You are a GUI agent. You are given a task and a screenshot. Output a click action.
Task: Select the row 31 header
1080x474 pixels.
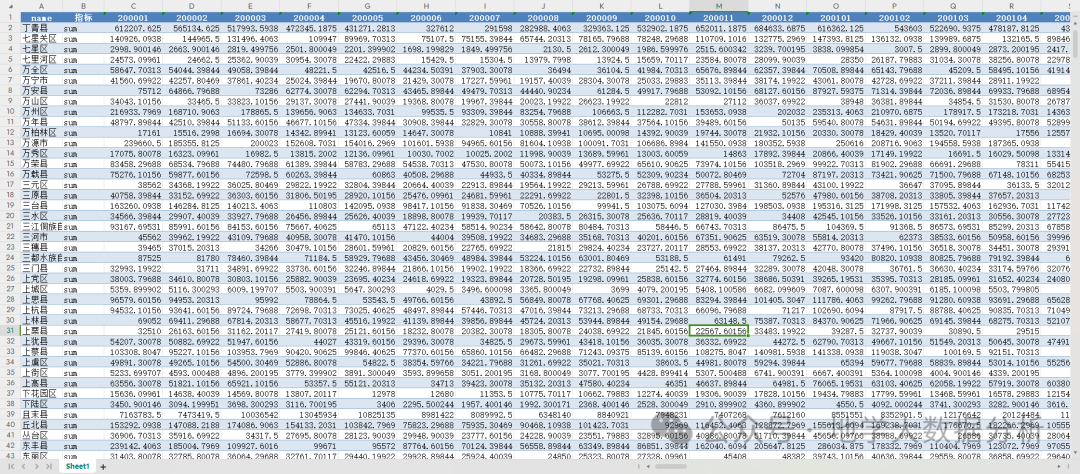pyautogui.click(x=10, y=331)
